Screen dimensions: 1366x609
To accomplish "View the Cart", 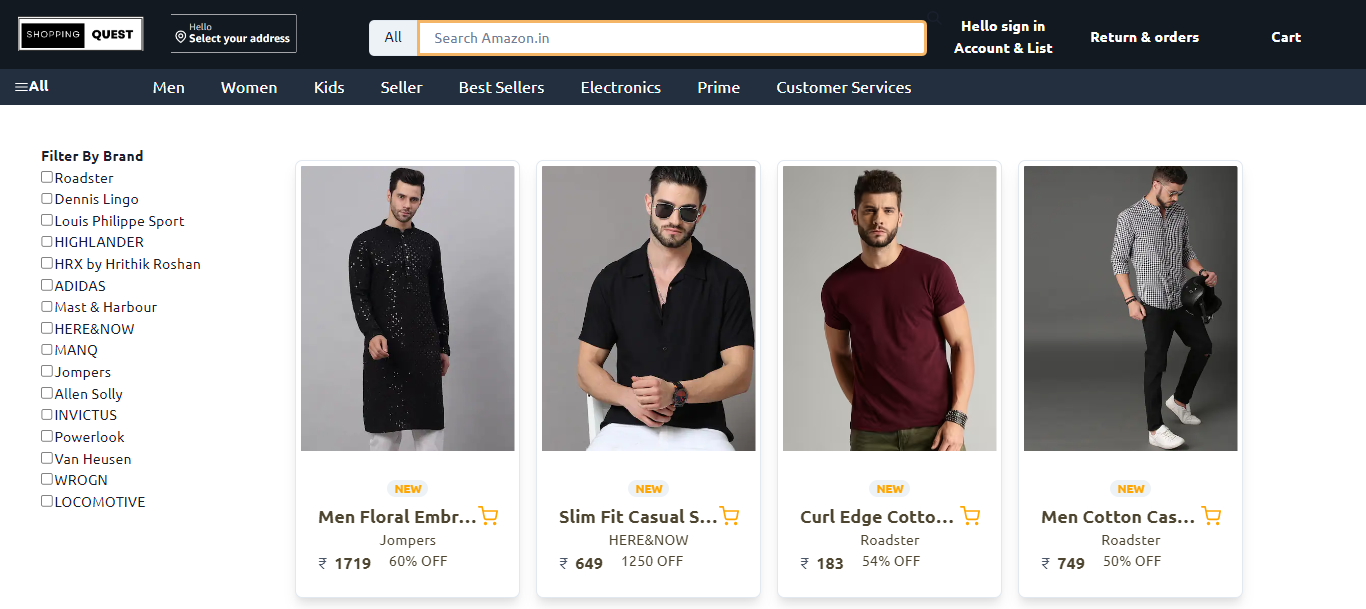I will point(1286,37).
